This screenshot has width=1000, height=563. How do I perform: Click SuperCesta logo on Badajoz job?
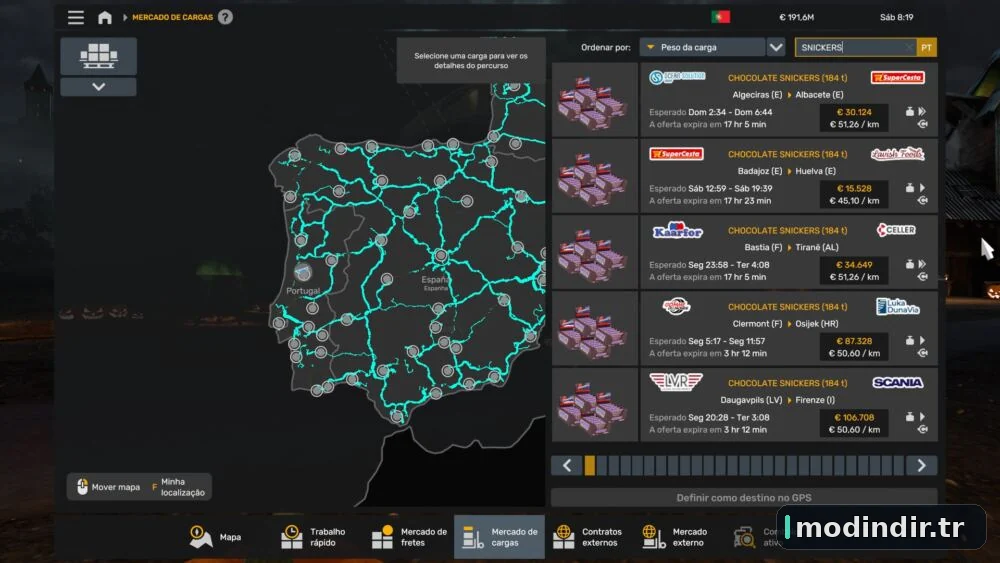click(x=676, y=154)
